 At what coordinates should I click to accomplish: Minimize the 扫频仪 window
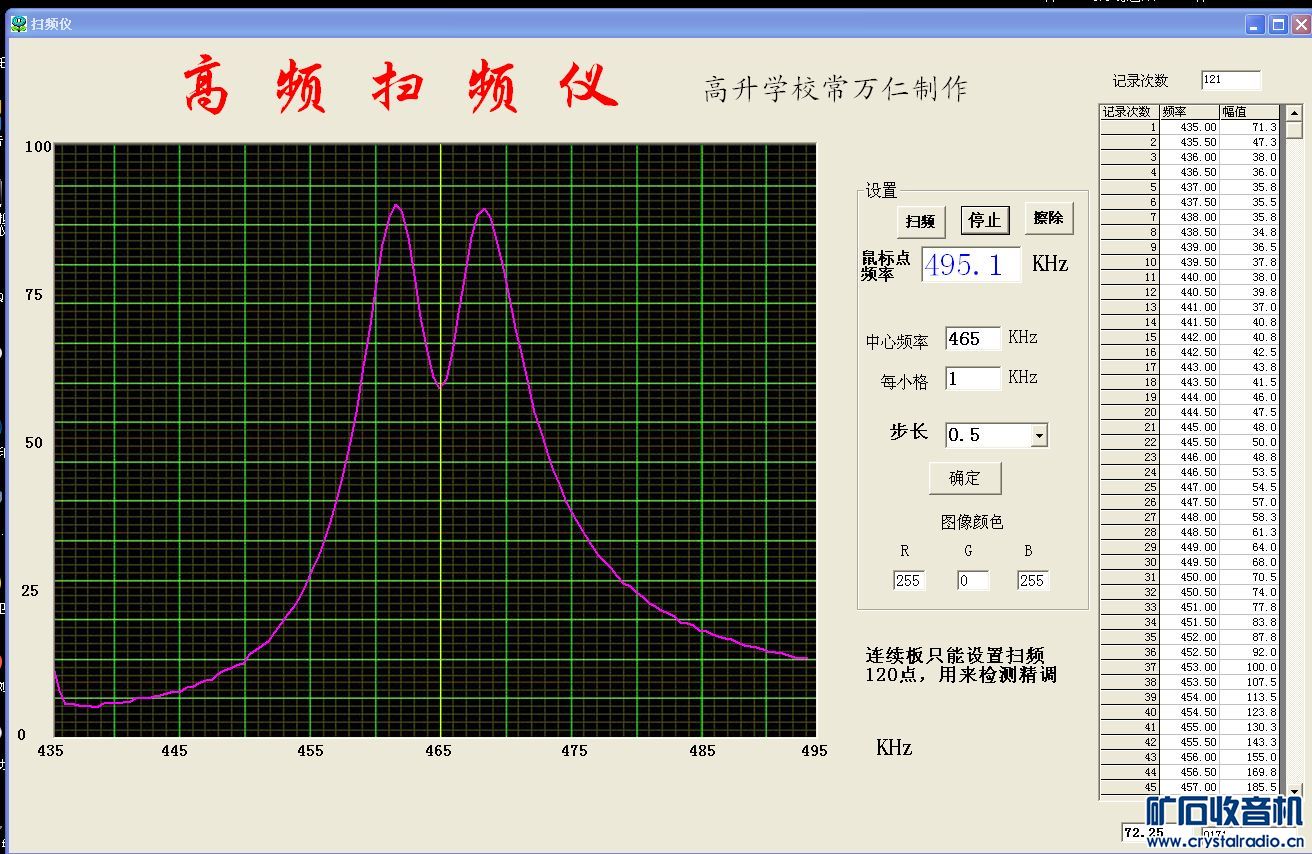pyautogui.click(x=1256, y=25)
